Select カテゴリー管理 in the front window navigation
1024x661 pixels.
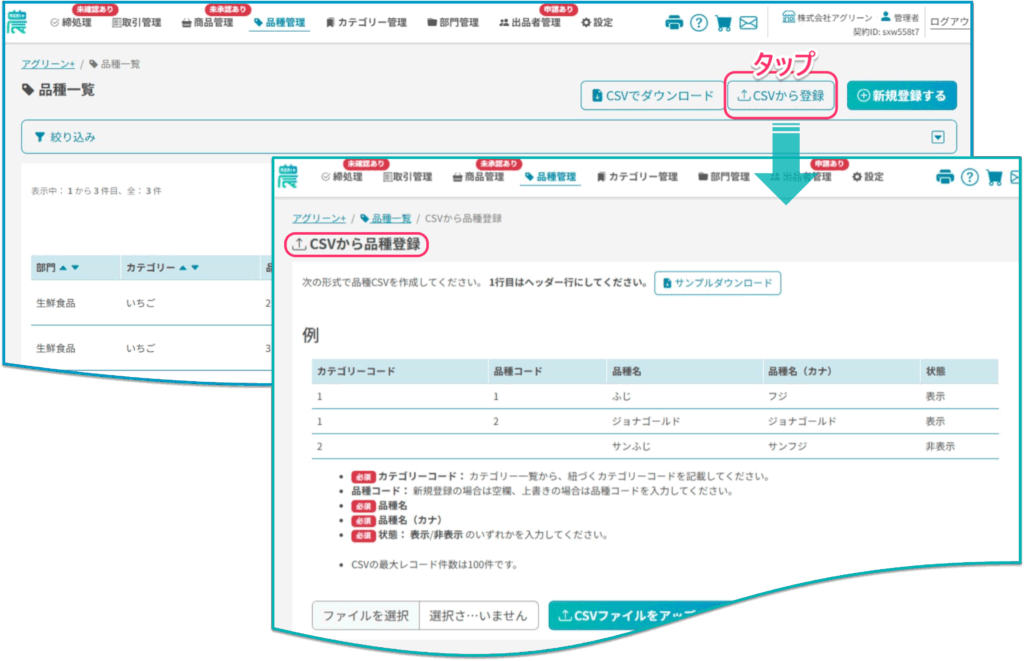click(636, 177)
